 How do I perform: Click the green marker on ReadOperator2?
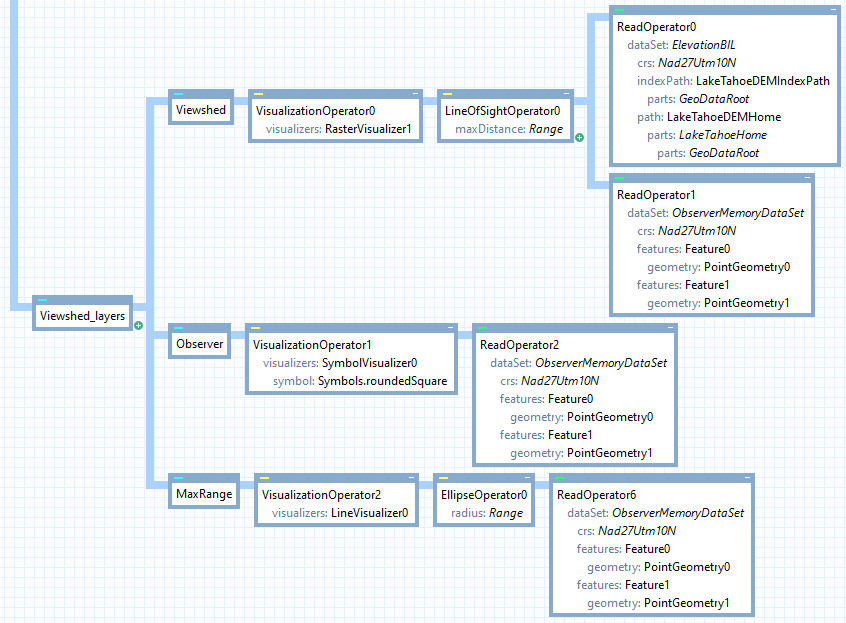482,328
